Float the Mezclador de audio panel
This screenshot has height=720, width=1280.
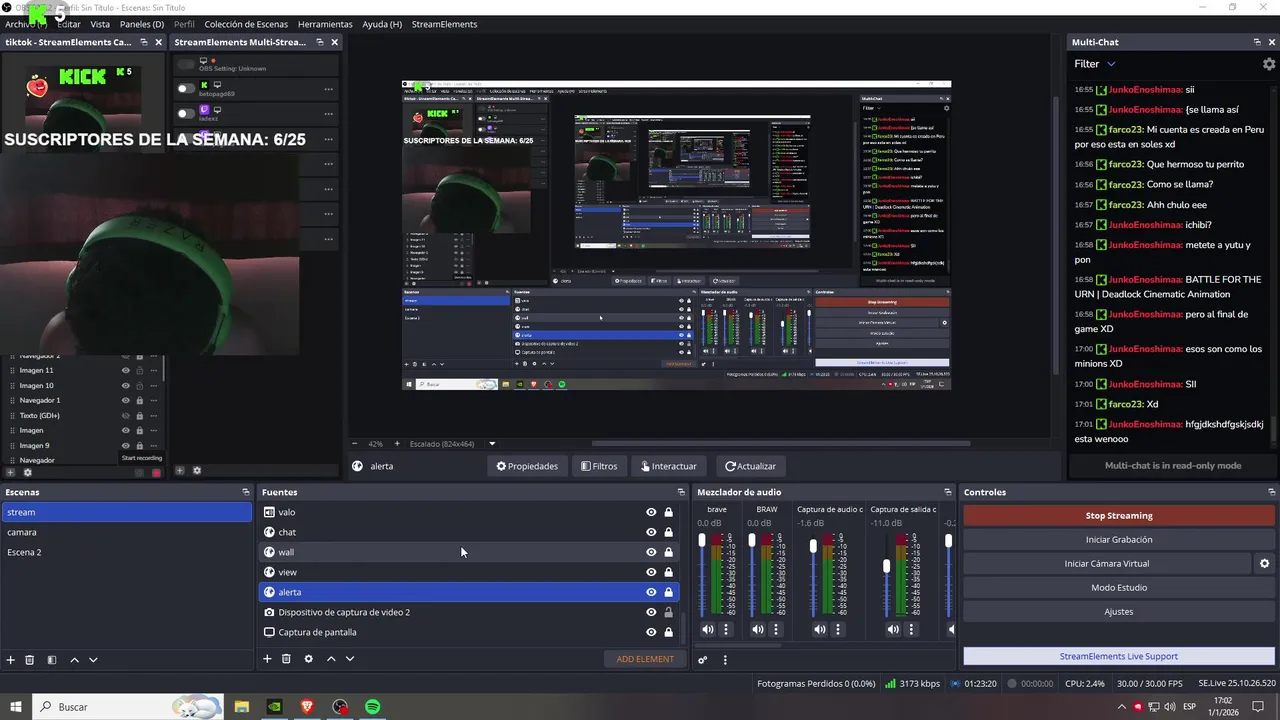948,492
